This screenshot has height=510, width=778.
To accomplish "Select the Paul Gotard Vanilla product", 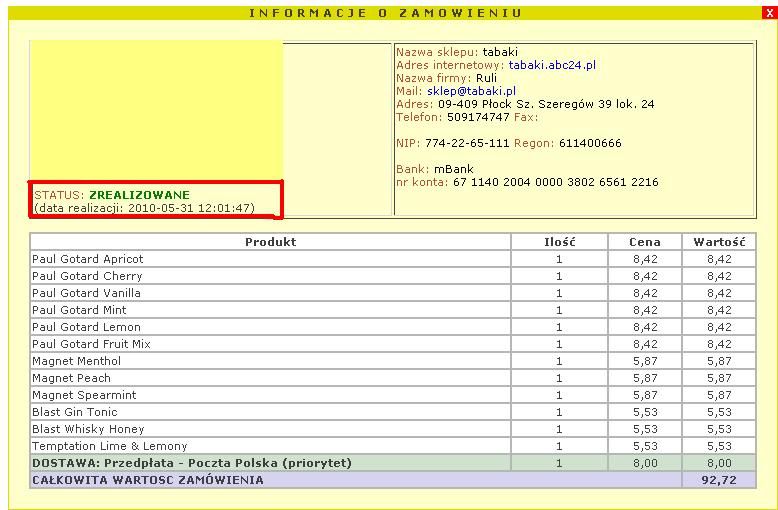I will click(86, 293).
